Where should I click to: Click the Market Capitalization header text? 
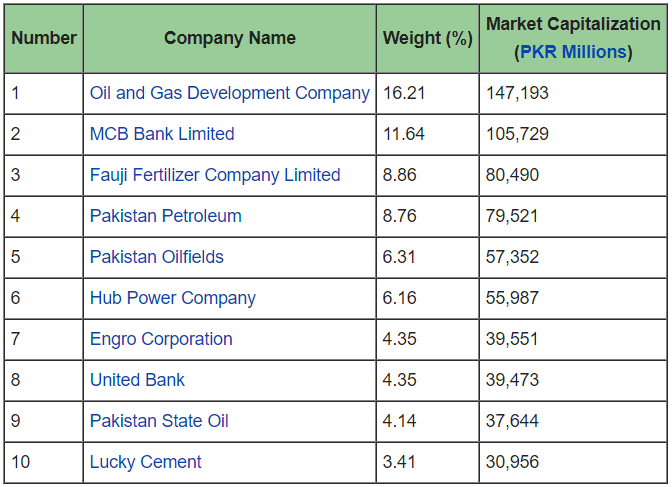click(573, 24)
